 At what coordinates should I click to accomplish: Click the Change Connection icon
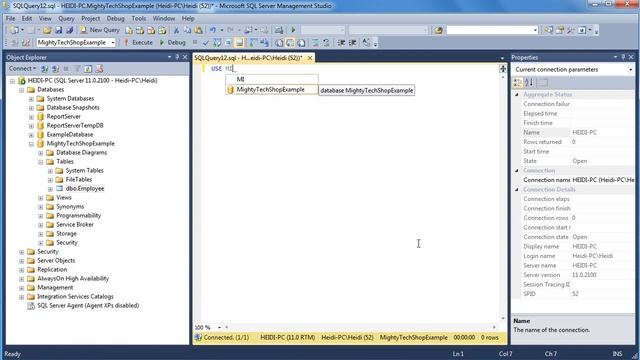[26, 42]
